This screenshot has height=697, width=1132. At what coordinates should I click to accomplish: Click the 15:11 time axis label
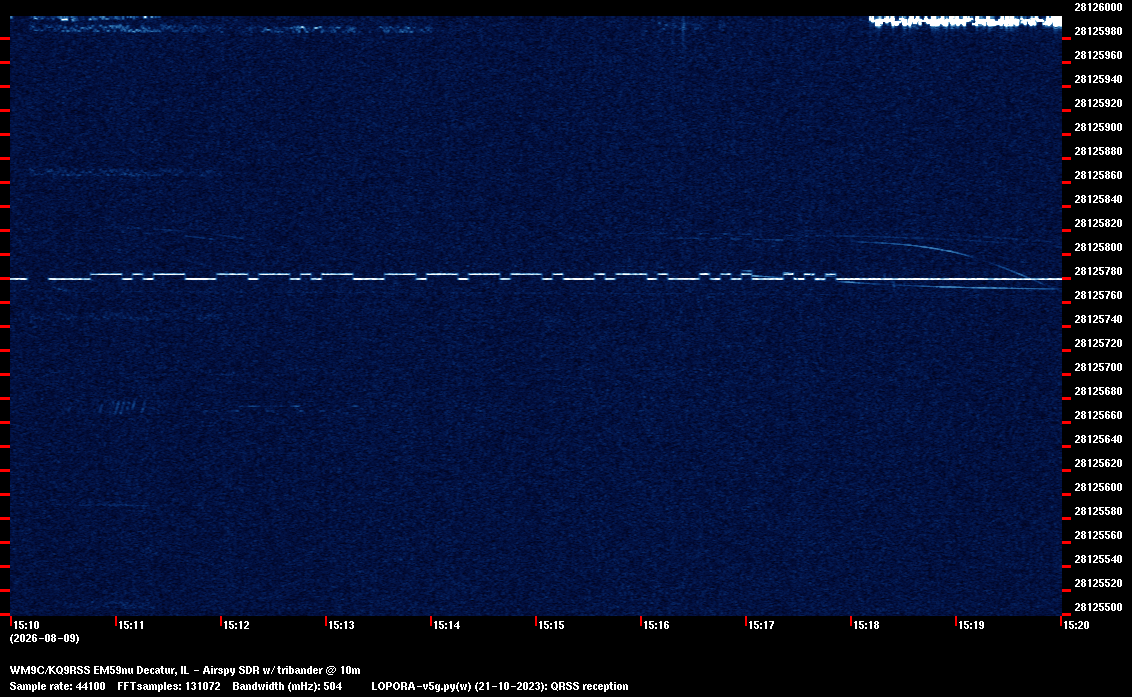[131, 625]
